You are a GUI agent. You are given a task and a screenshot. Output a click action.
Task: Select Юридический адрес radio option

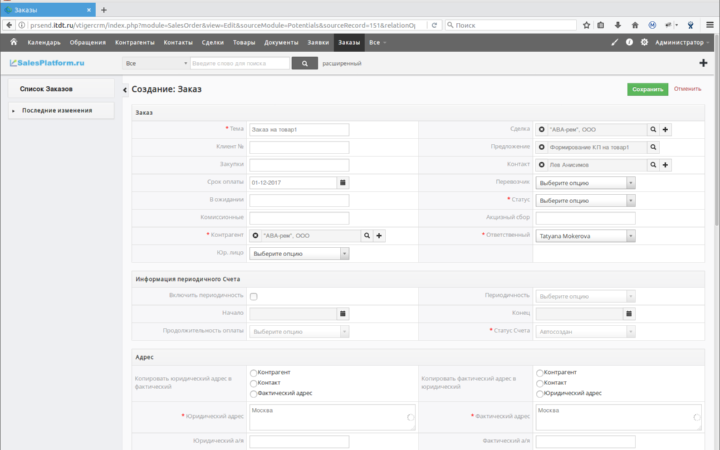[x=540, y=394]
